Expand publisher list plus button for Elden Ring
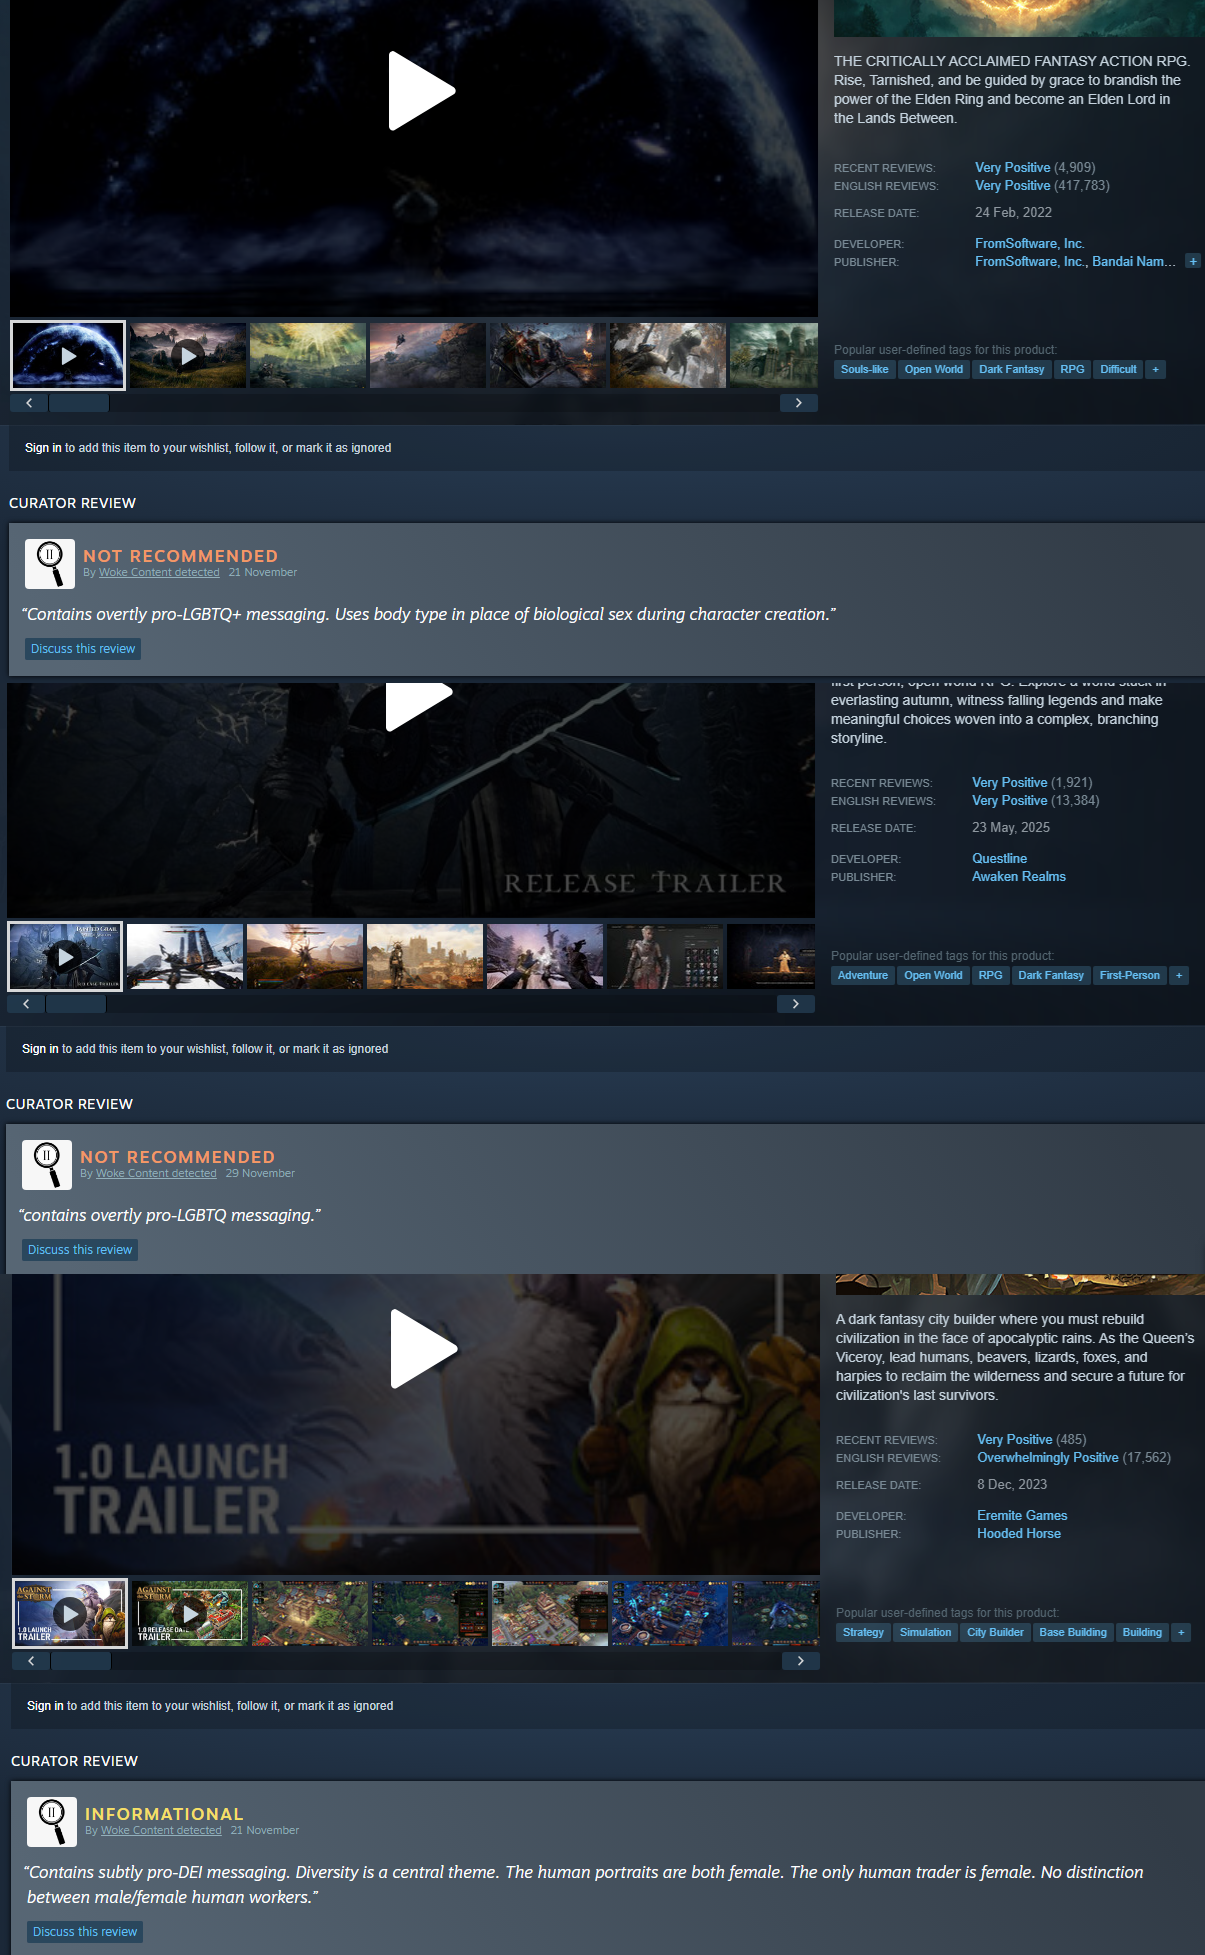This screenshot has height=1955, width=1205. 1193,261
